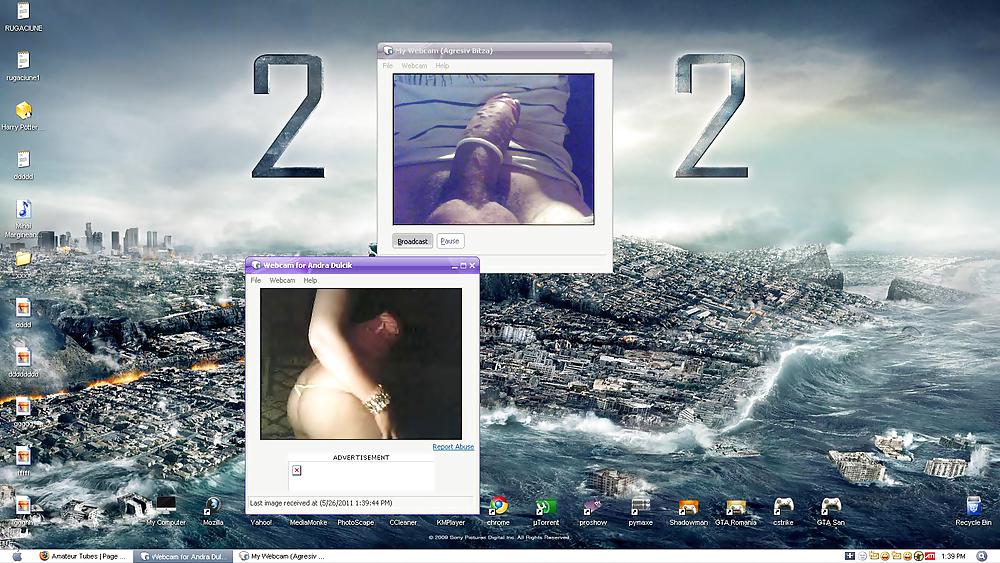Screen dimensions: 1000x563
Task: Maximize the Webcam for Andra Dulcik window
Action: 463,265
